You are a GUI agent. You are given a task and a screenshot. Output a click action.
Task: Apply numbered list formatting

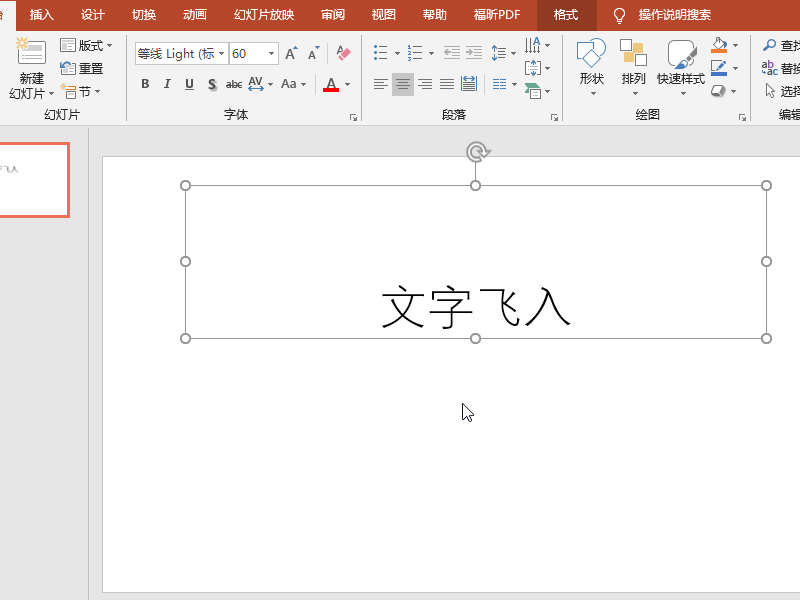(x=415, y=53)
